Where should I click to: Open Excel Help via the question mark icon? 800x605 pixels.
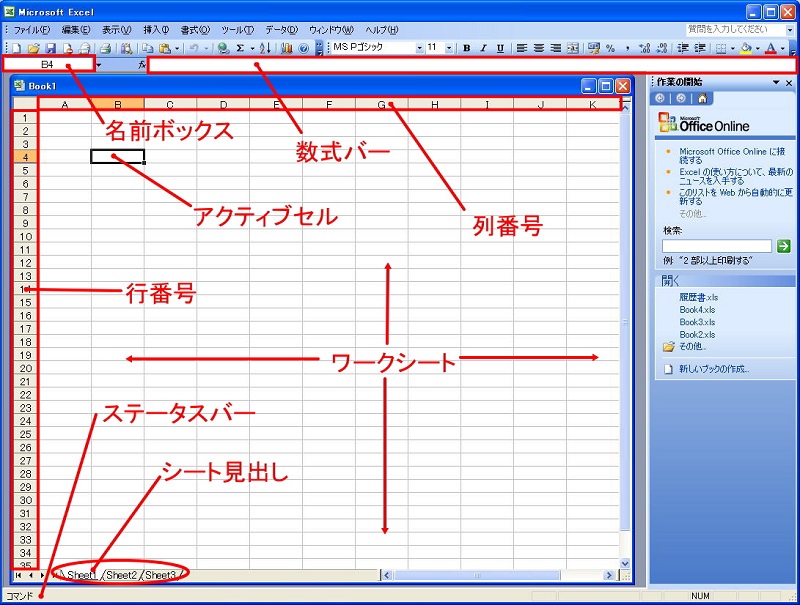click(304, 48)
